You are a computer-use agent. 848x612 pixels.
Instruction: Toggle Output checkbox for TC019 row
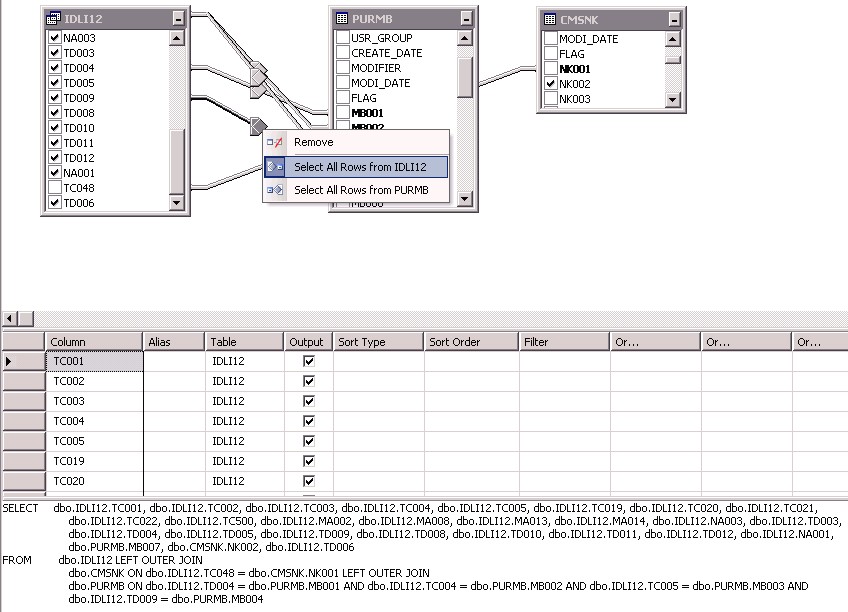pos(309,461)
